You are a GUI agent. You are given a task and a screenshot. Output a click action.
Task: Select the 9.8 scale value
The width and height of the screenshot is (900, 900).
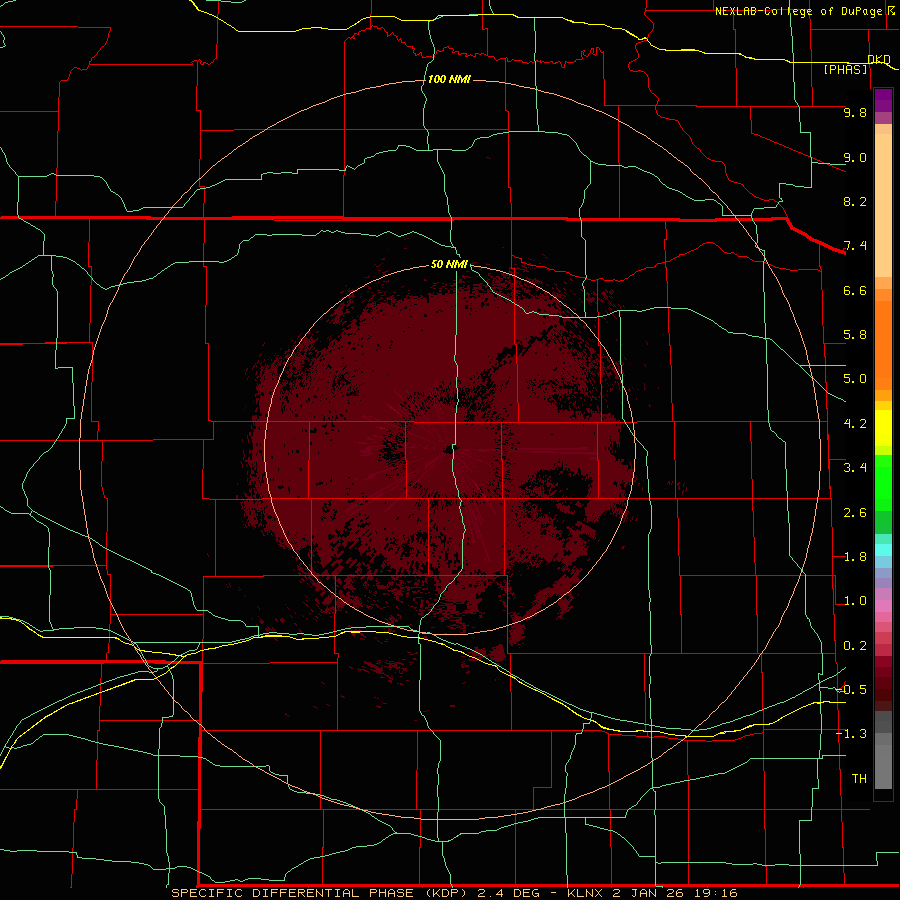click(x=855, y=112)
